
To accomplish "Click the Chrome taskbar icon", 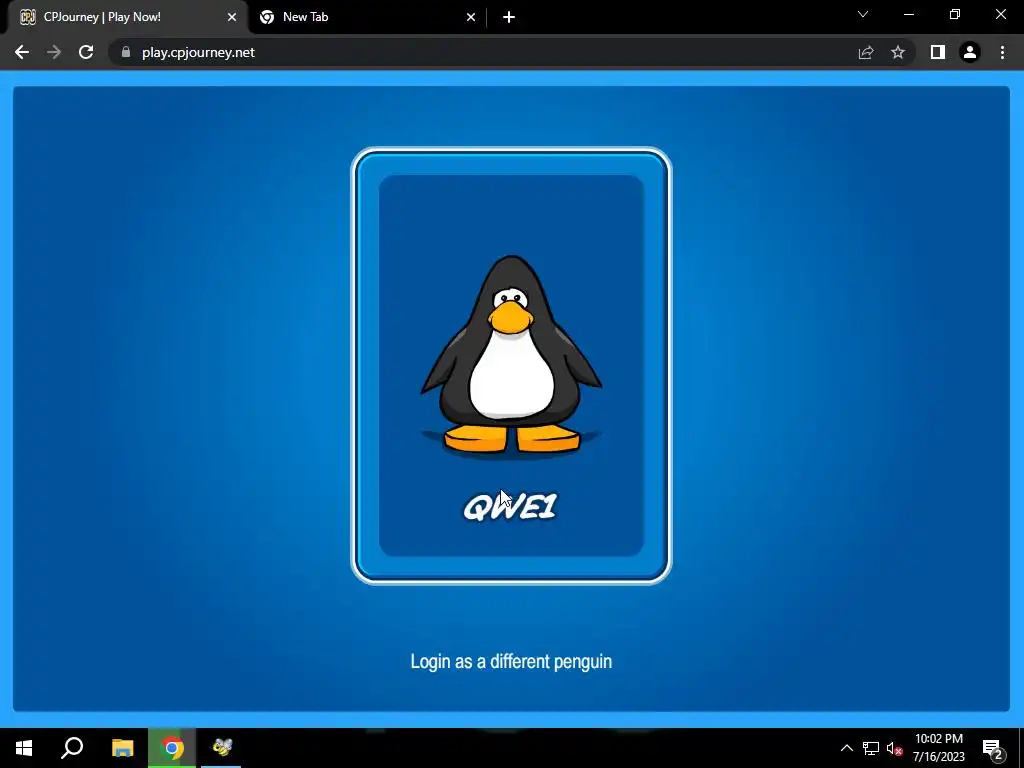I will [x=172, y=748].
